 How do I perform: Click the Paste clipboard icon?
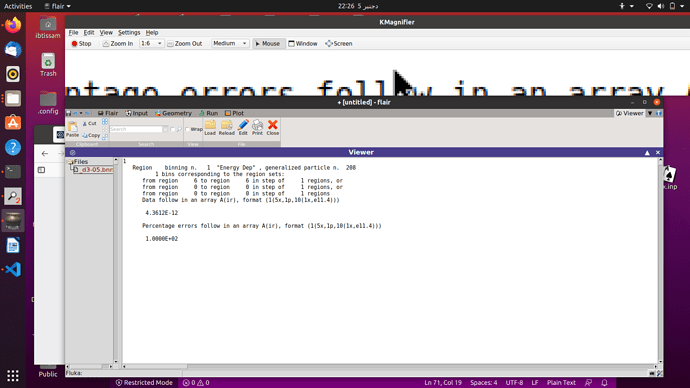point(73,129)
